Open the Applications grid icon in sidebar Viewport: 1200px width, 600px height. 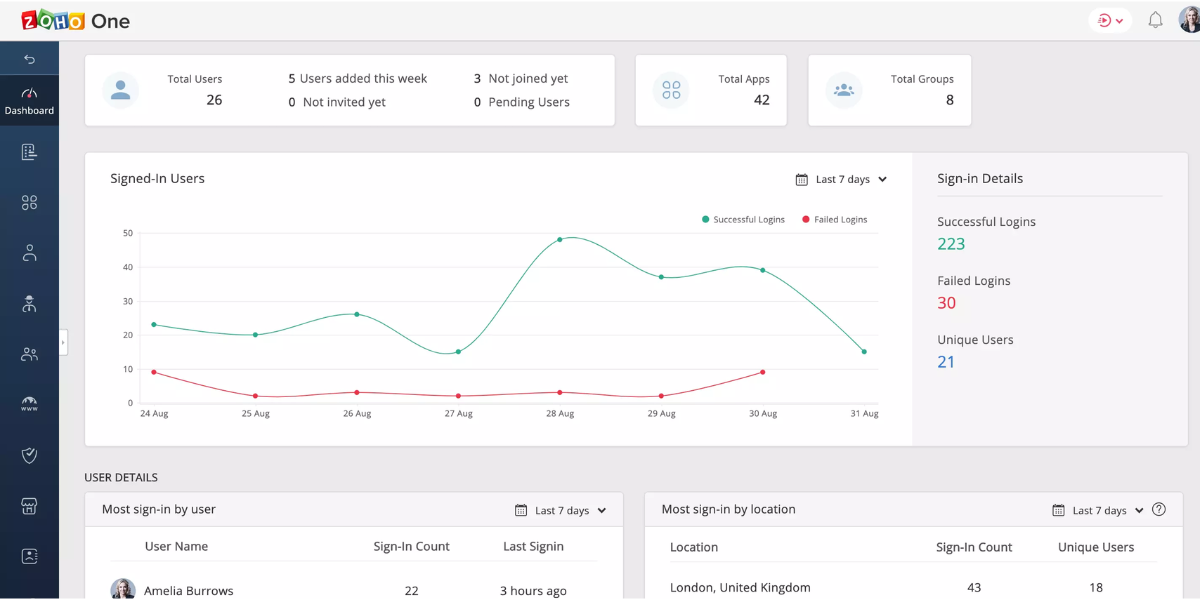click(x=29, y=202)
